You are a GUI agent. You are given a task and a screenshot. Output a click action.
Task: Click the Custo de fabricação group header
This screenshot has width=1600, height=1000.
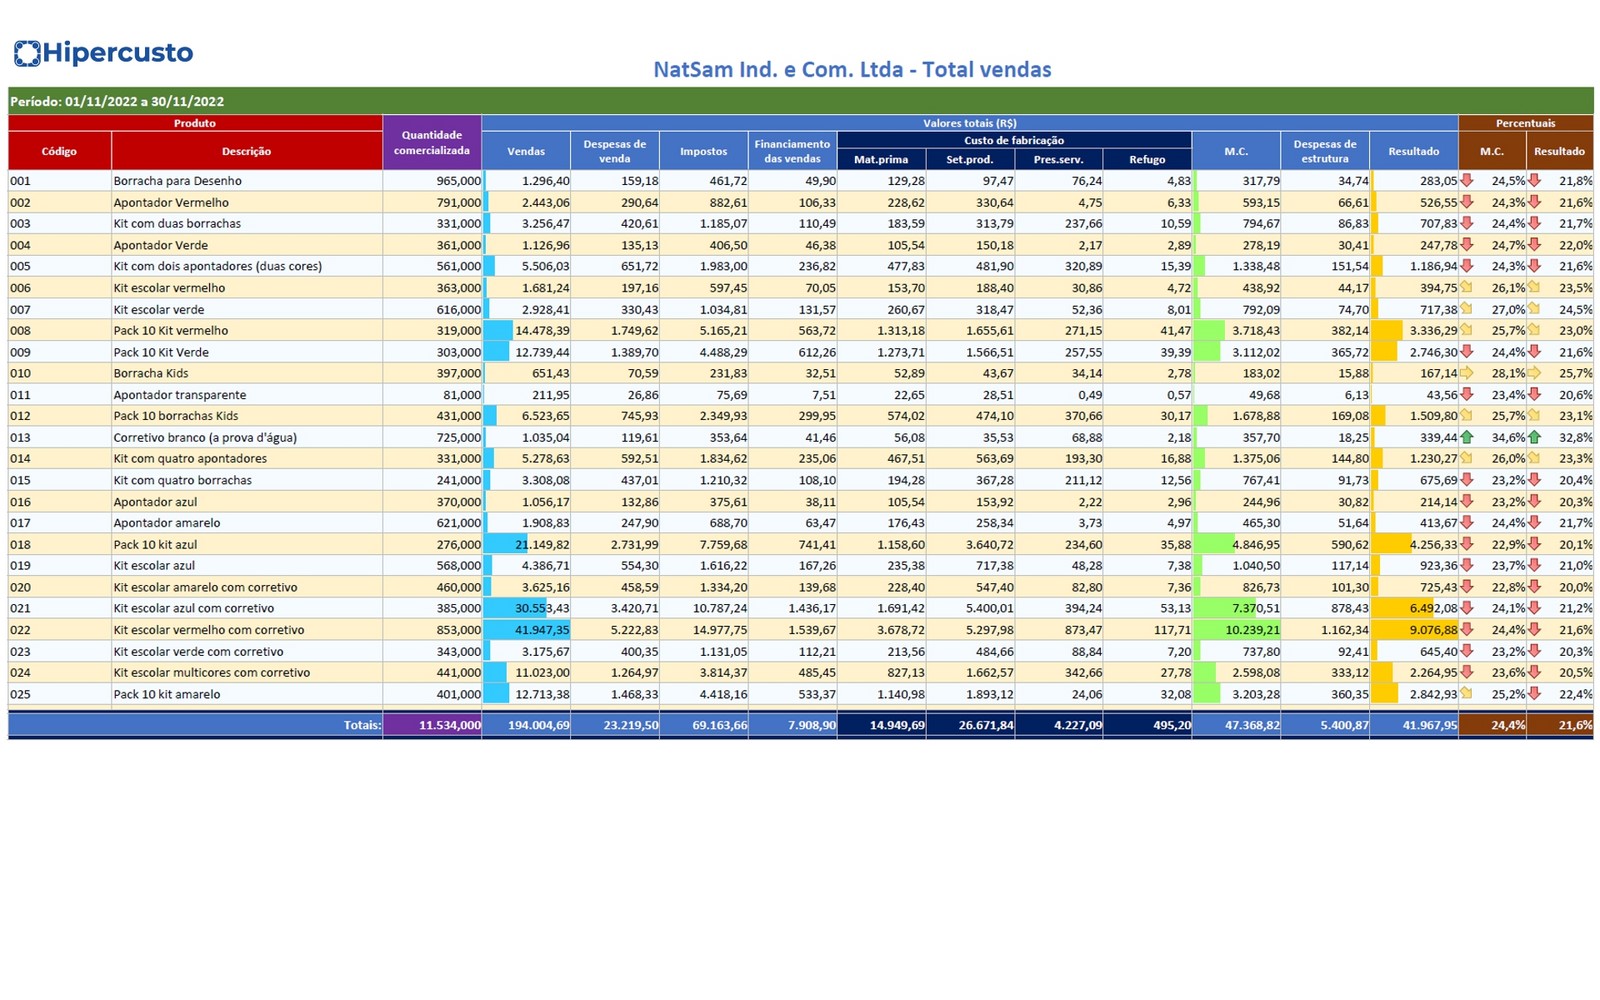(1014, 140)
